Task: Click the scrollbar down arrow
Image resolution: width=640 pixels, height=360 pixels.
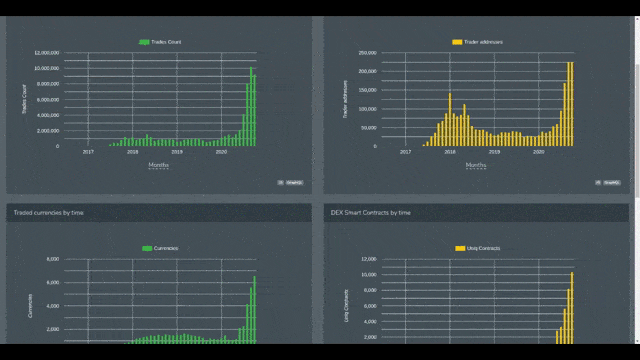Action: click(637, 341)
